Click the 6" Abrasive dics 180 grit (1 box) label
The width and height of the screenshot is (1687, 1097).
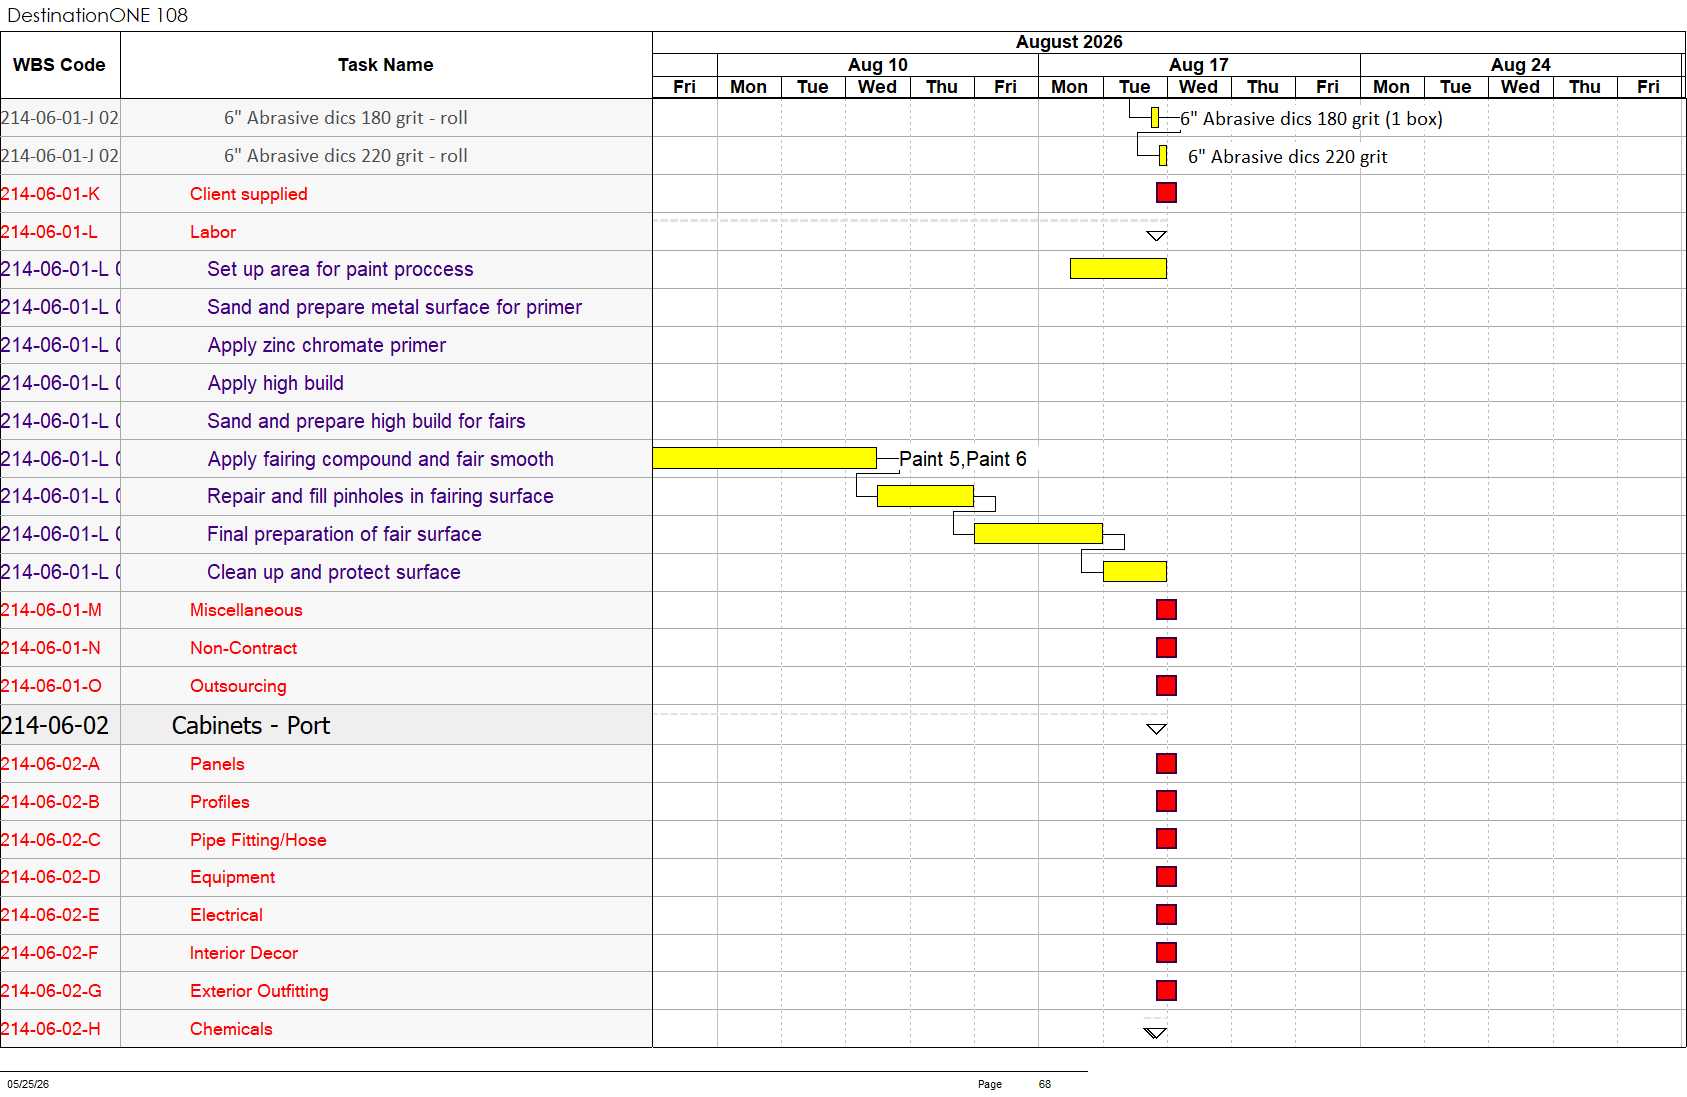[1311, 119]
